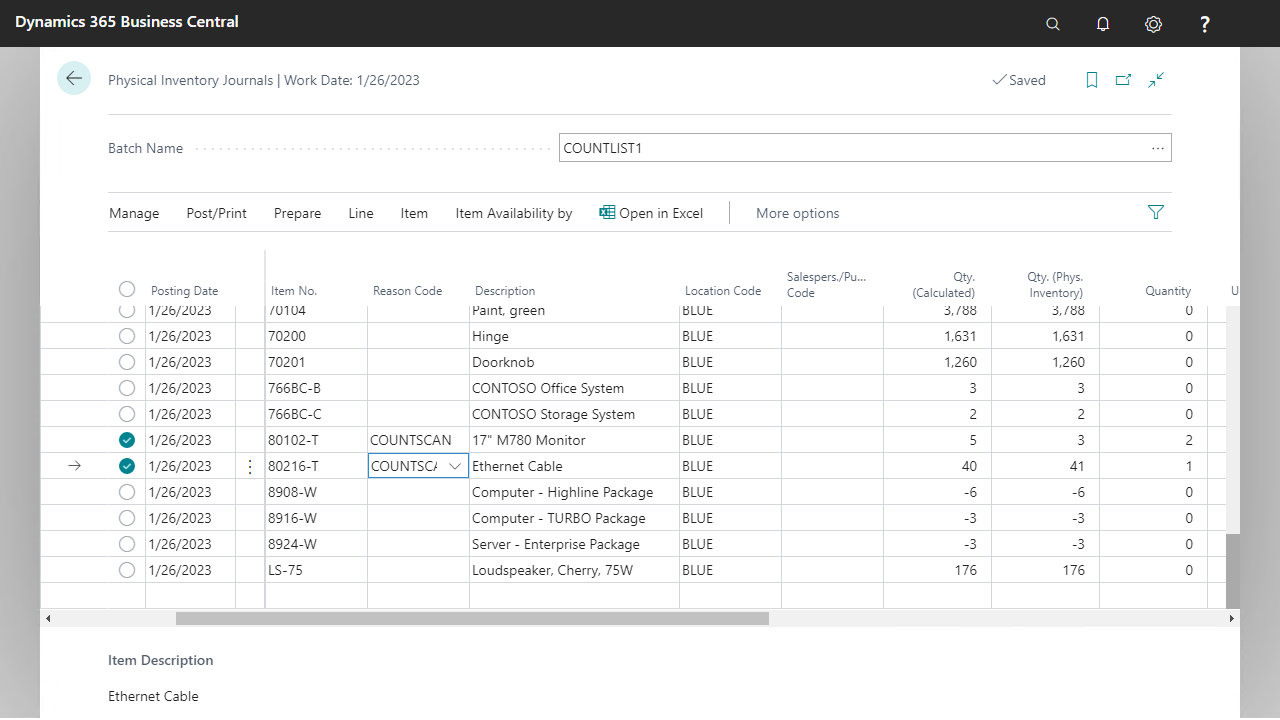Open the Line menu
Viewport: 1280px width, 720px height.
tap(361, 213)
